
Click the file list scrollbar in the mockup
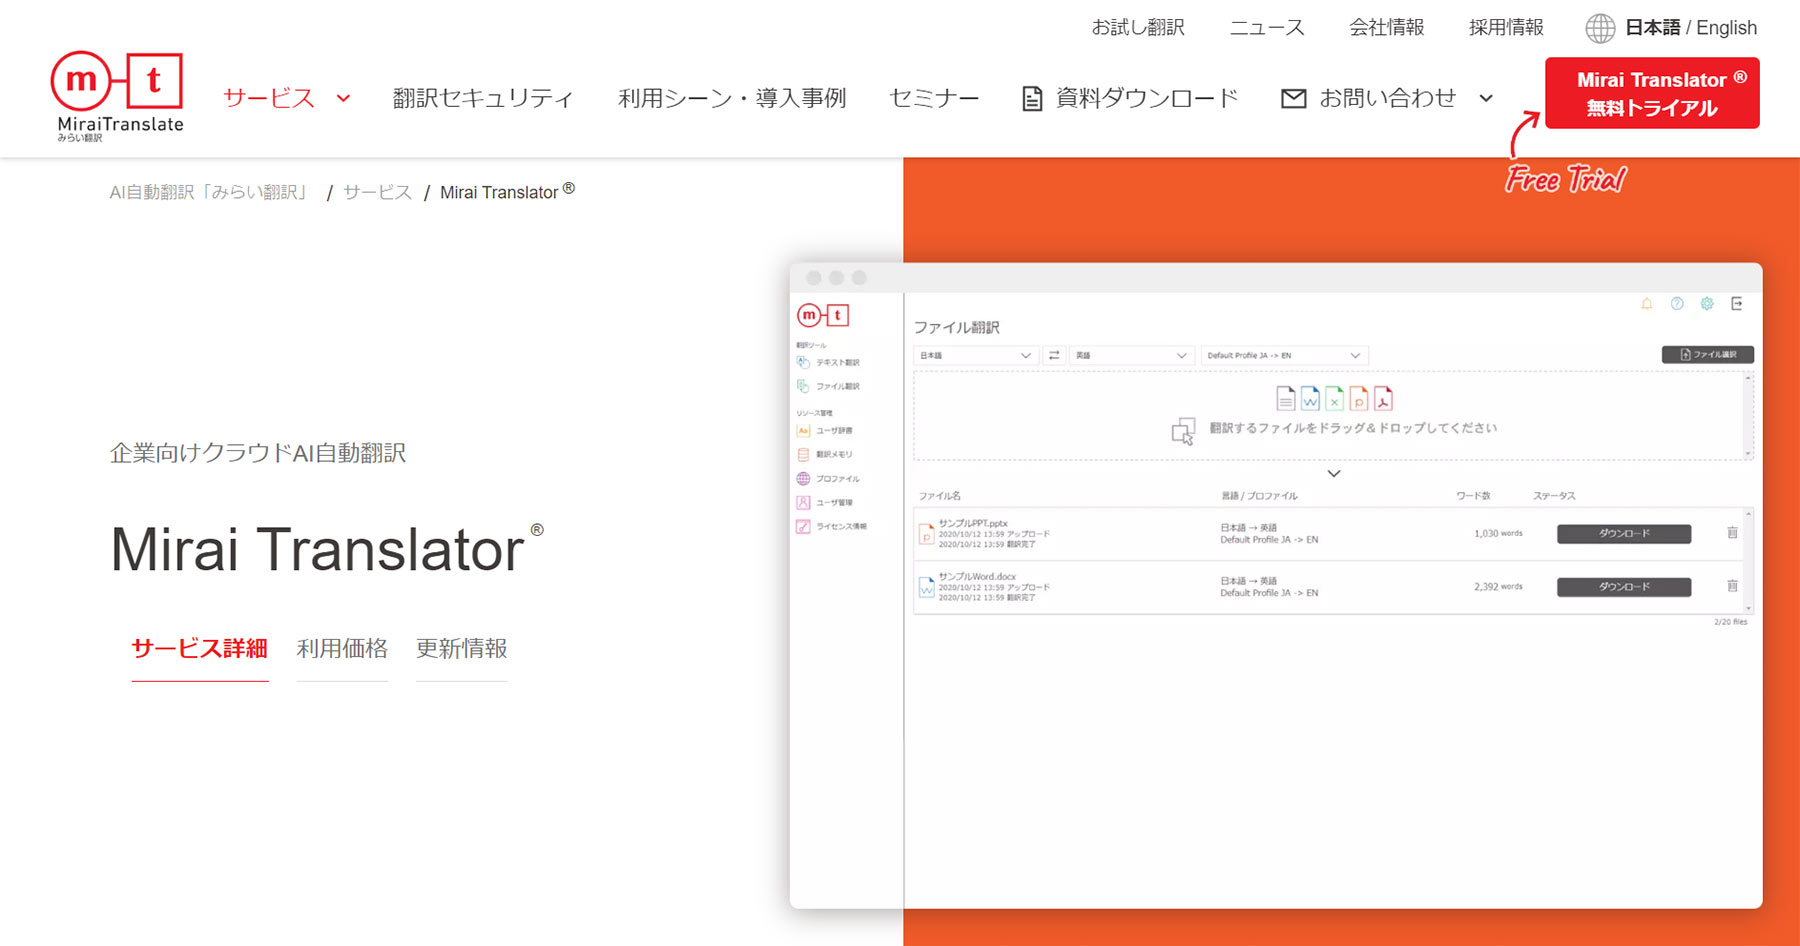coord(1748,561)
